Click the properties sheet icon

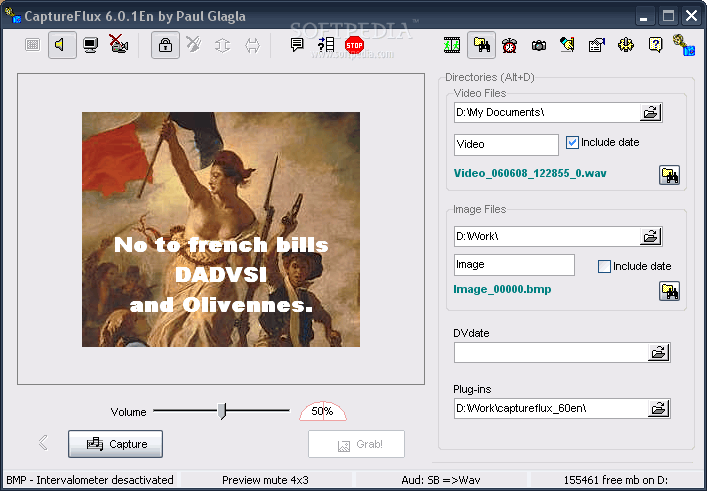pyautogui.click(x=597, y=45)
